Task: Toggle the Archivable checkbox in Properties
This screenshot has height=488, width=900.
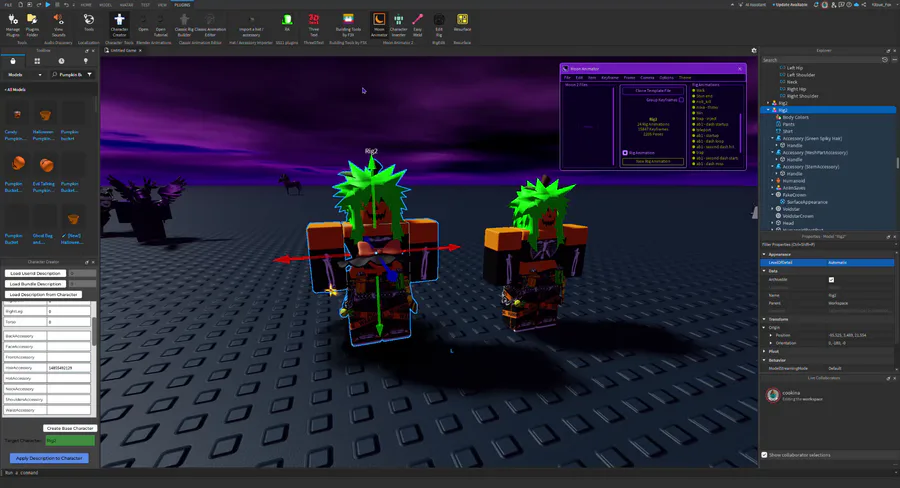Action: [x=831, y=280]
